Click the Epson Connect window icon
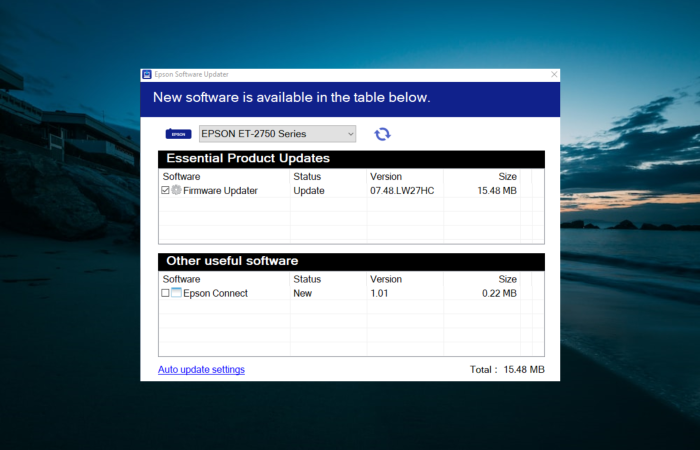 tap(176, 293)
